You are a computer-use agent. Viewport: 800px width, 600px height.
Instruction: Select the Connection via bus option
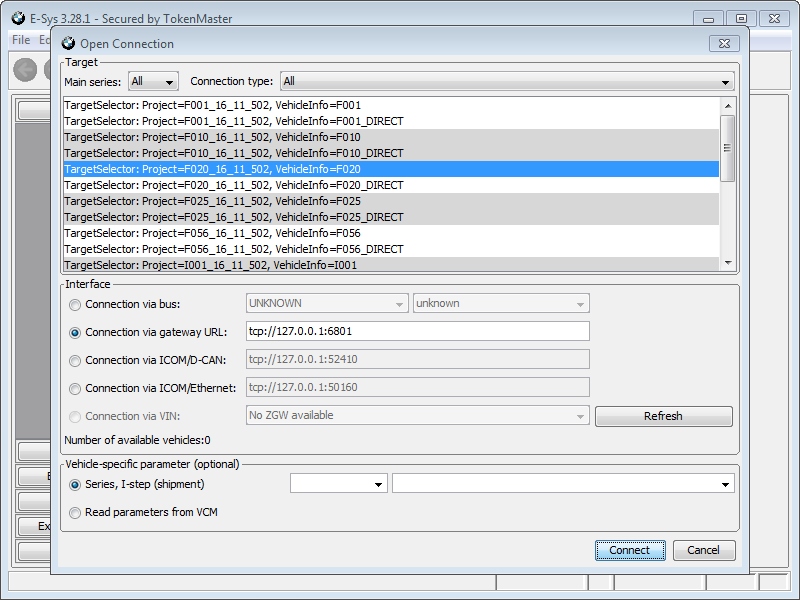tap(75, 305)
